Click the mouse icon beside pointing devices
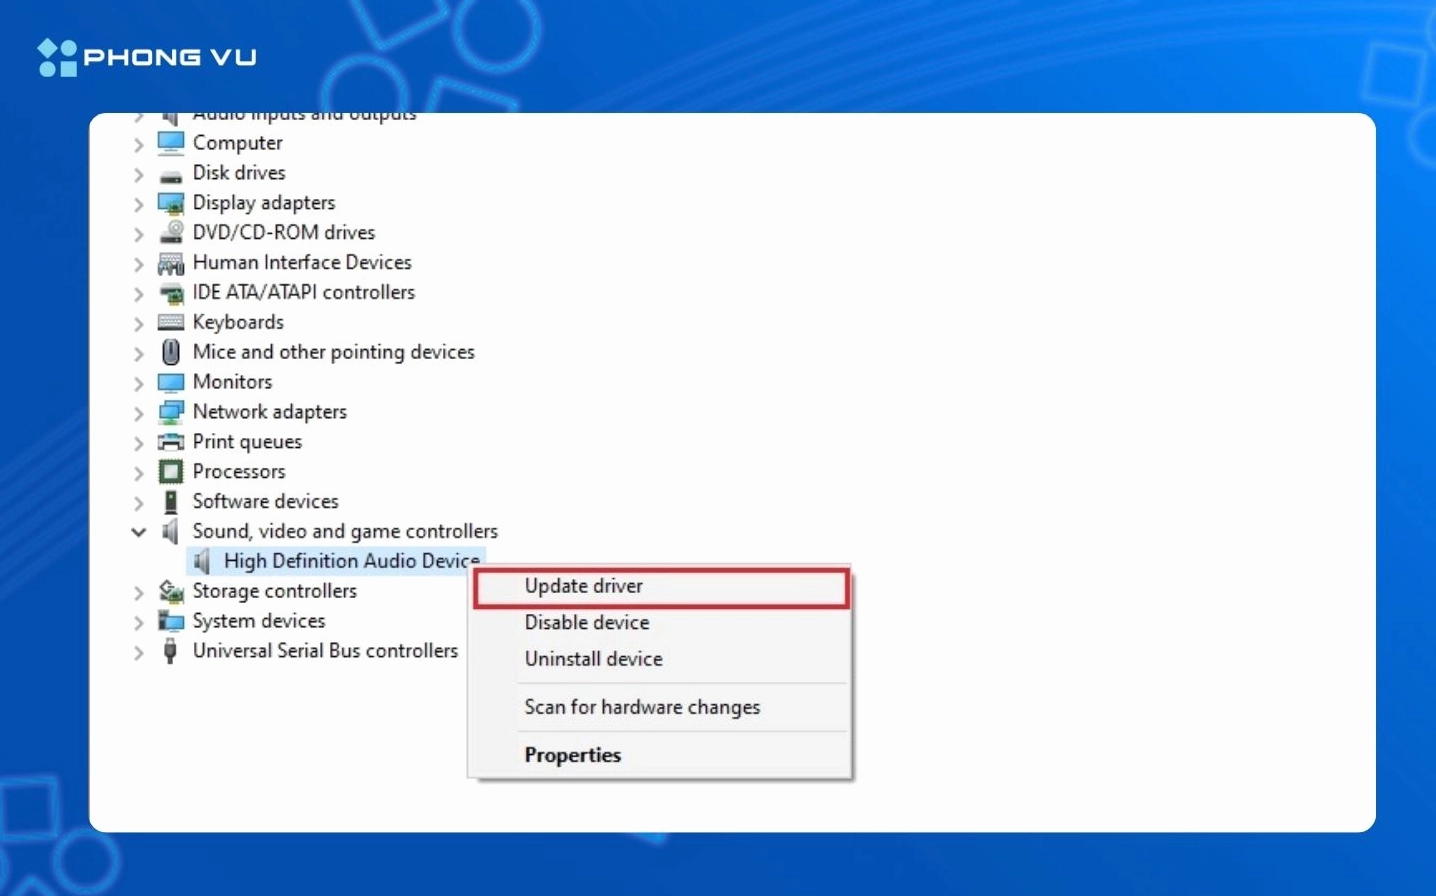This screenshot has height=896, width=1436. coord(171,352)
